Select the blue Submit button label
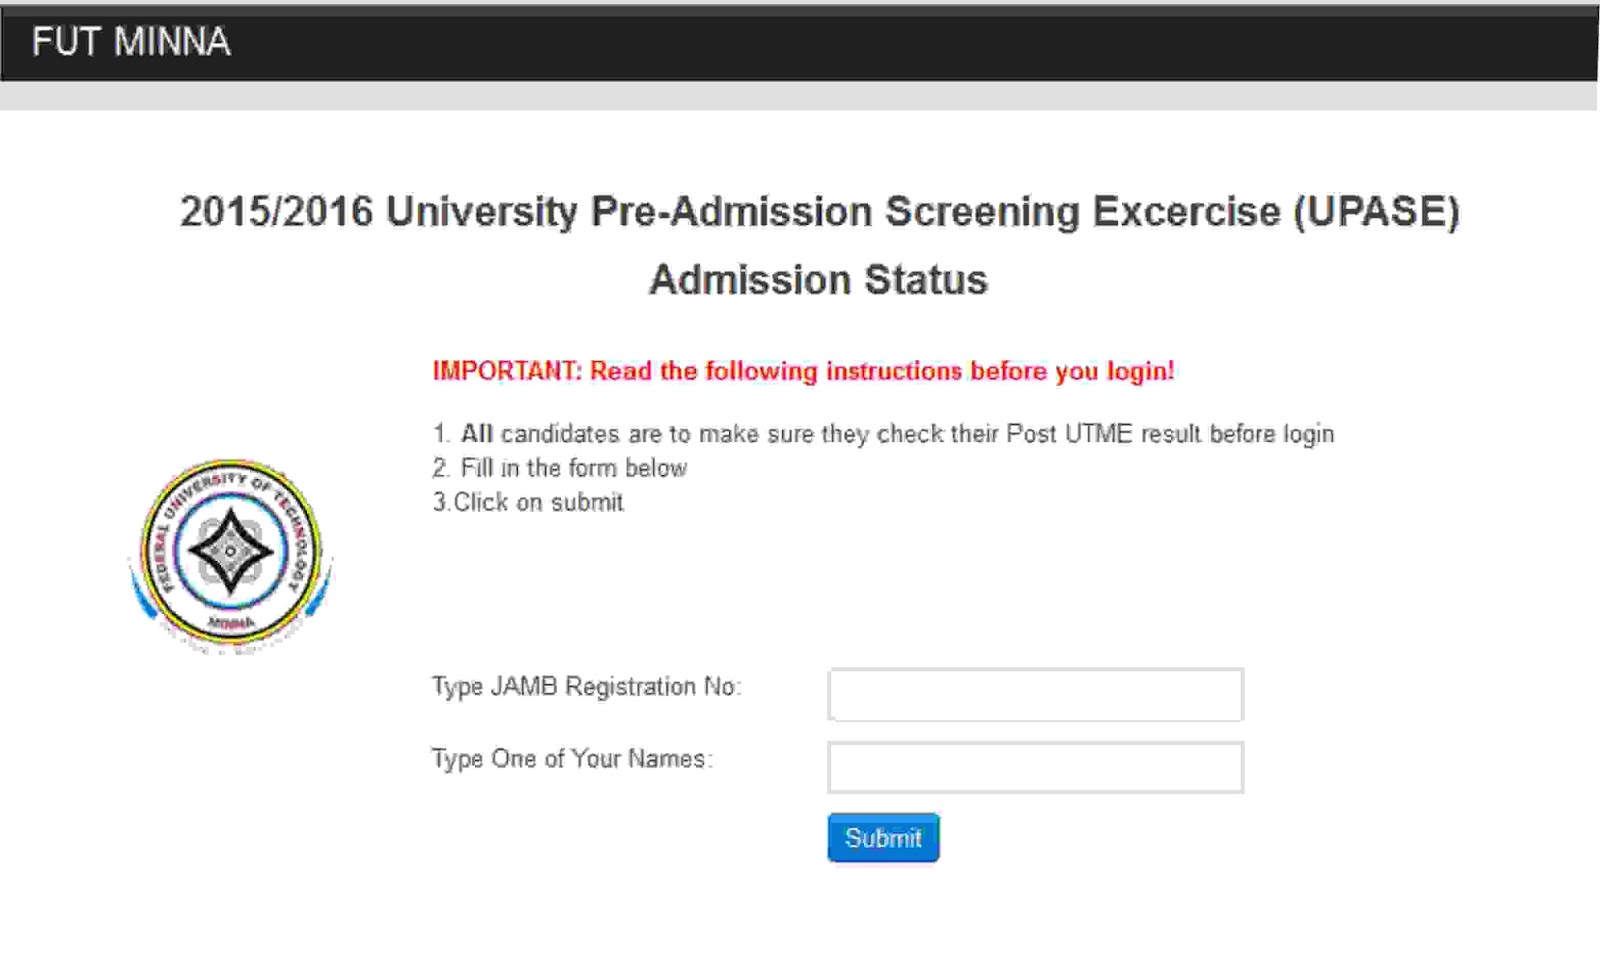Image resolution: width=1600 pixels, height=961 pixels. [882, 838]
